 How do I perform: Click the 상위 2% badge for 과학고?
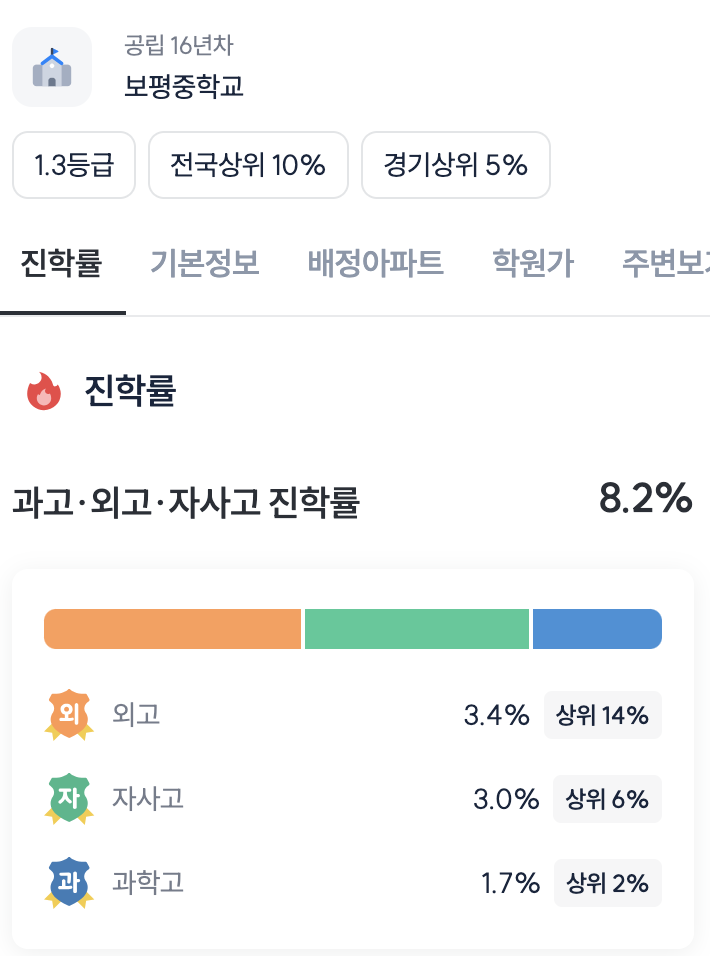coord(607,883)
